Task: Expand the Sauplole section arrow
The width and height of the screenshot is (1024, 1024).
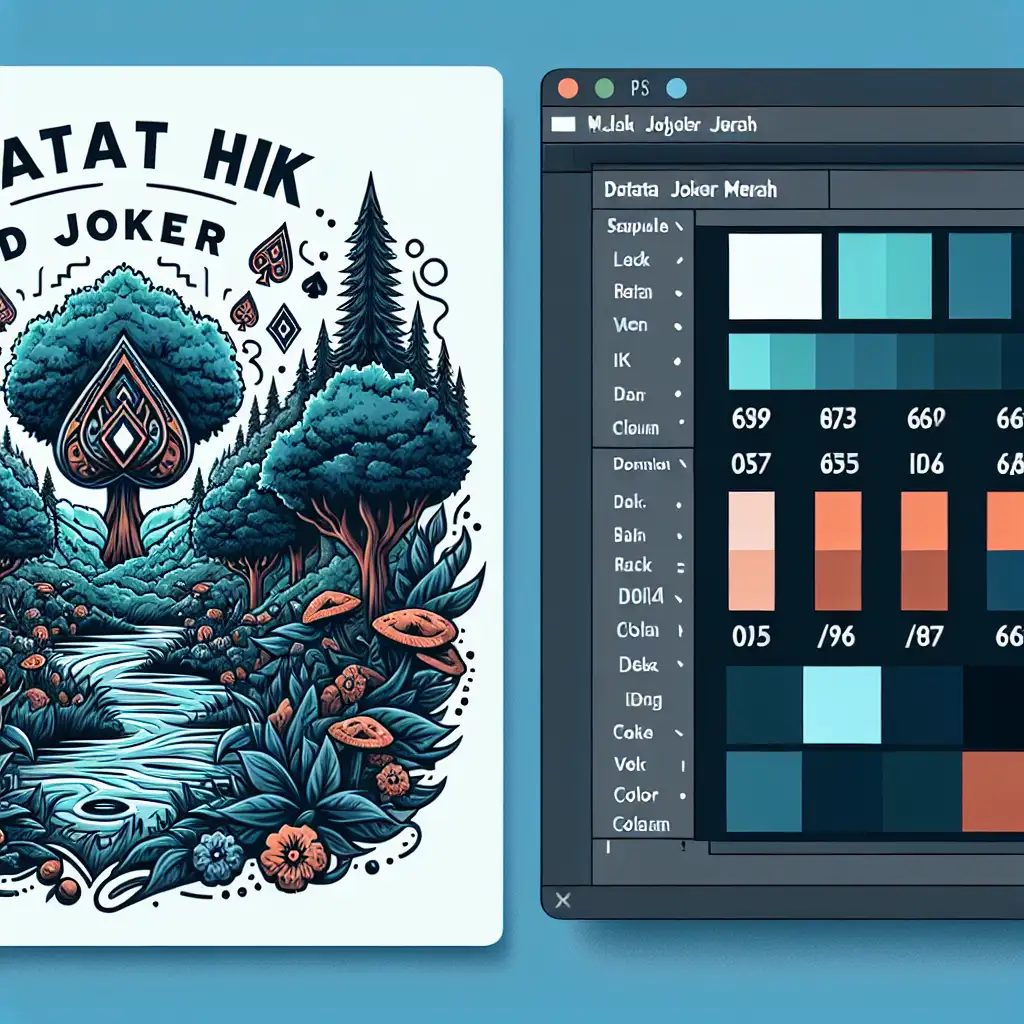Action: [679, 227]
